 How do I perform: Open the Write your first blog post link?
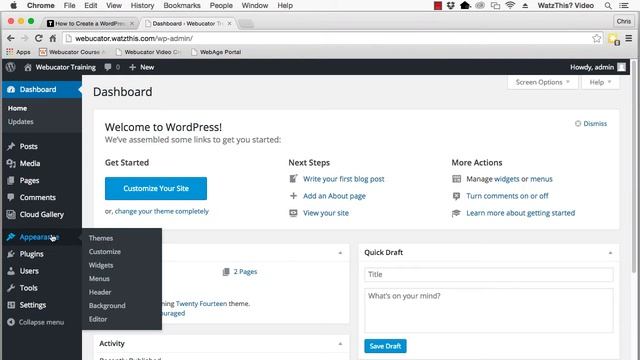coord(344,179)
